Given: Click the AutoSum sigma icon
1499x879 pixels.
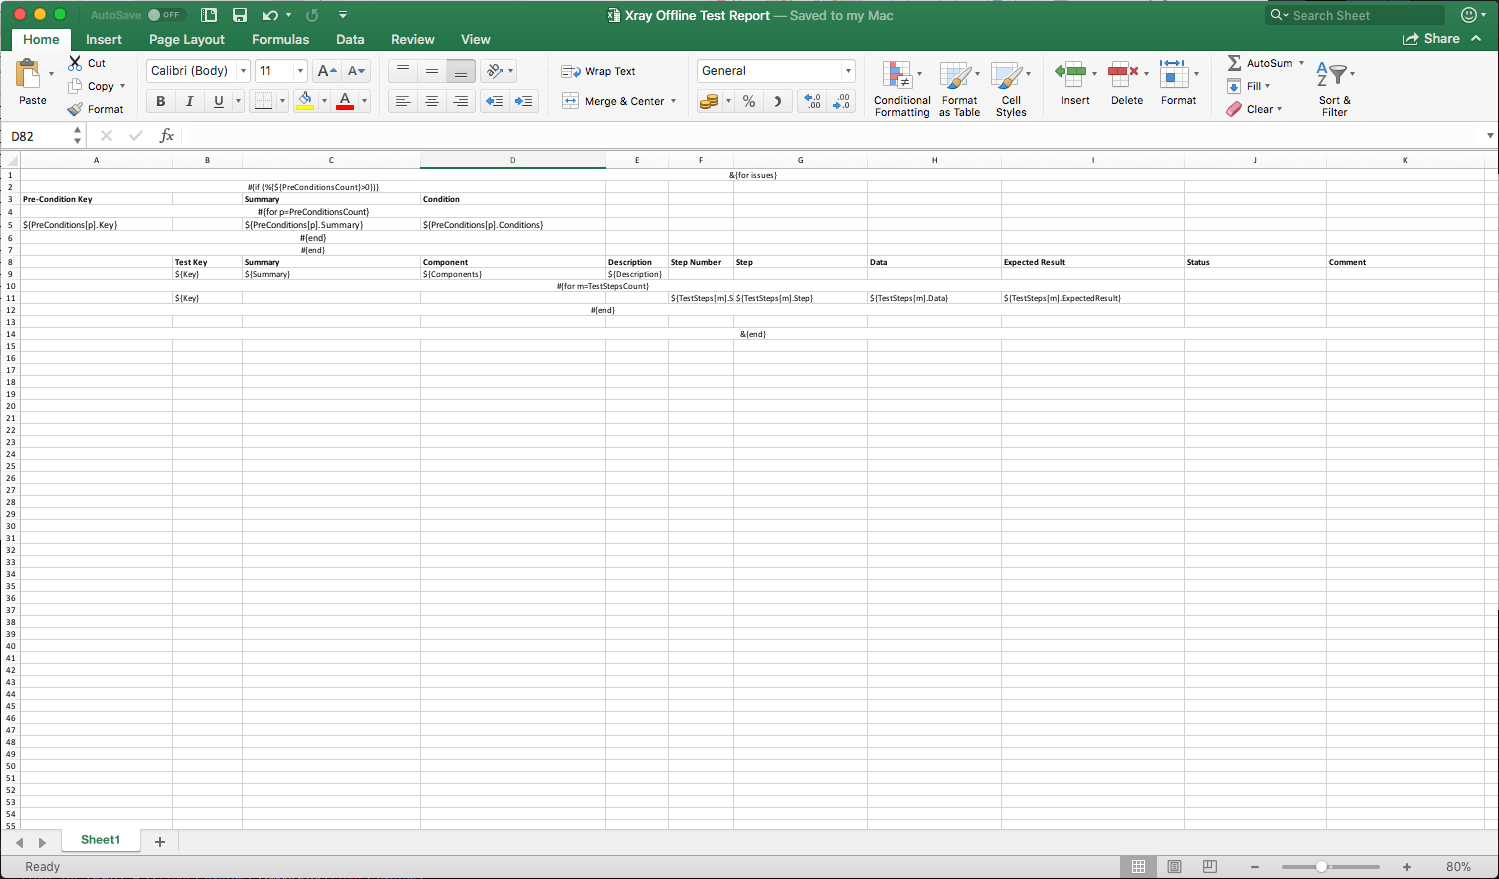Looking at the screenshot, I should (1234, 63).
